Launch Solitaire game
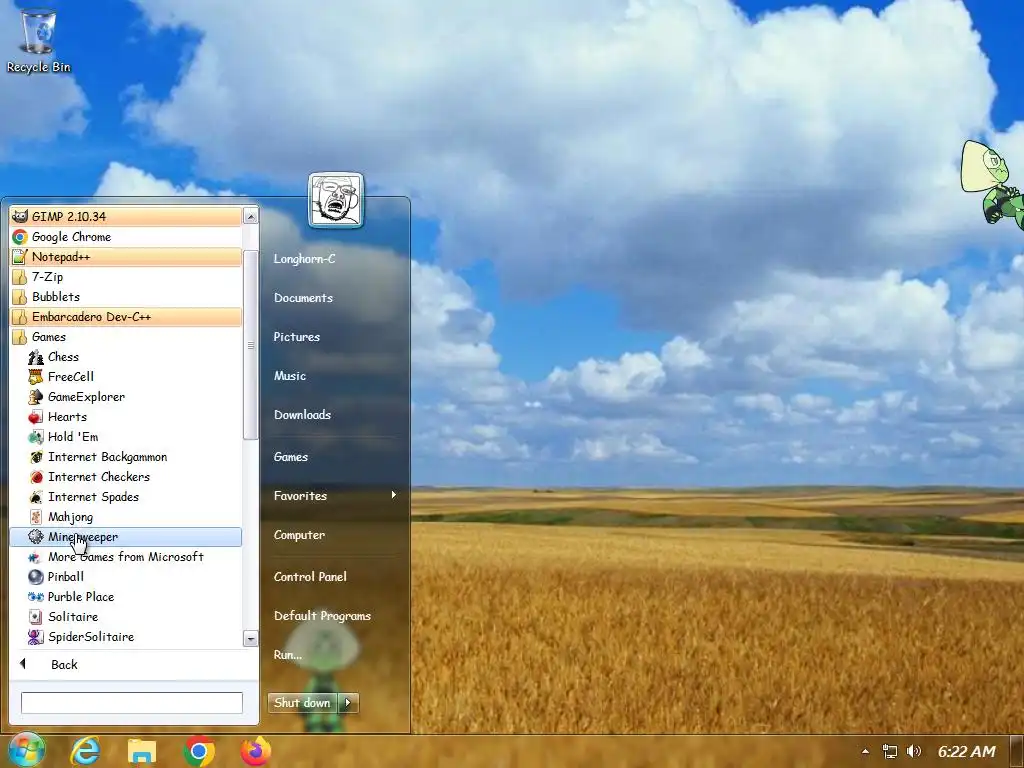 [126, 617]
